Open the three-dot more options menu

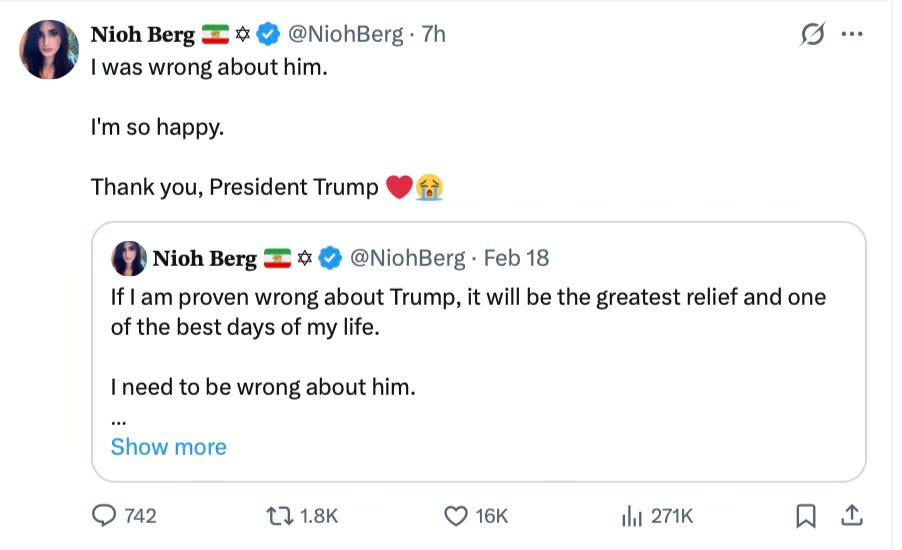click(852, 34)
